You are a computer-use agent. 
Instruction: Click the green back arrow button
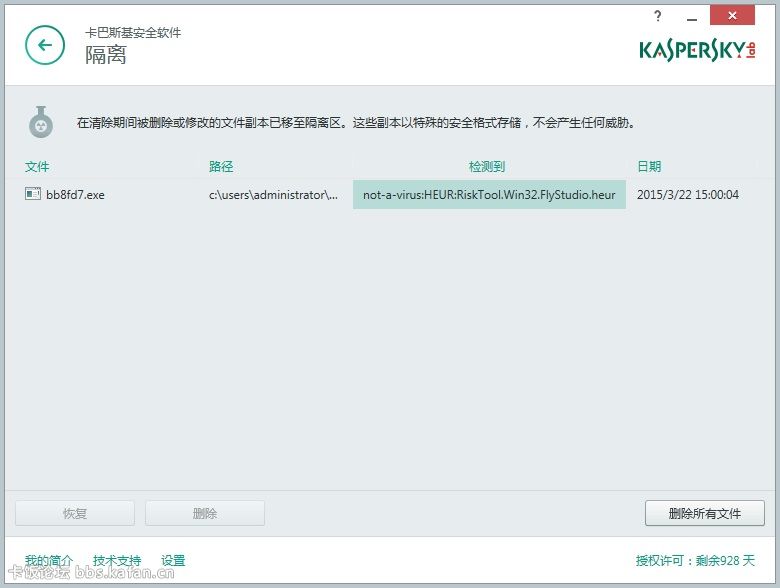[x=44, y=45]
